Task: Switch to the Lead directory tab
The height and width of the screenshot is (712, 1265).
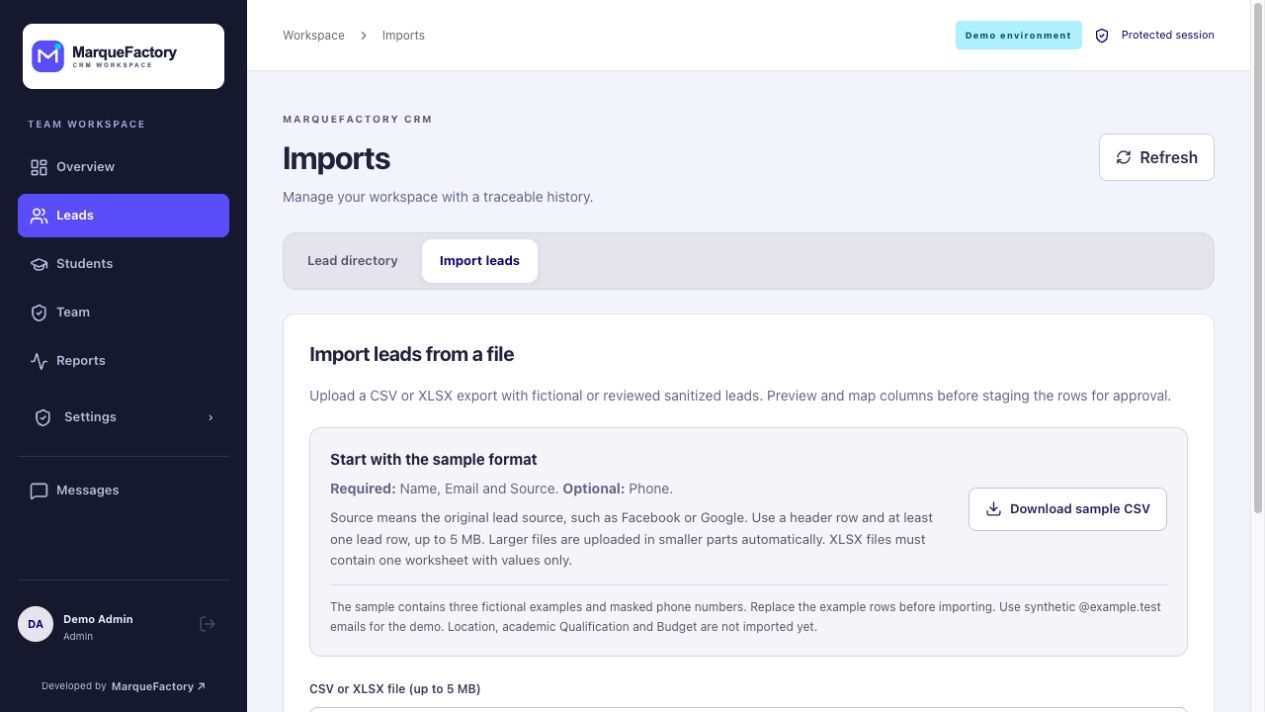Action: click(352, 261)
